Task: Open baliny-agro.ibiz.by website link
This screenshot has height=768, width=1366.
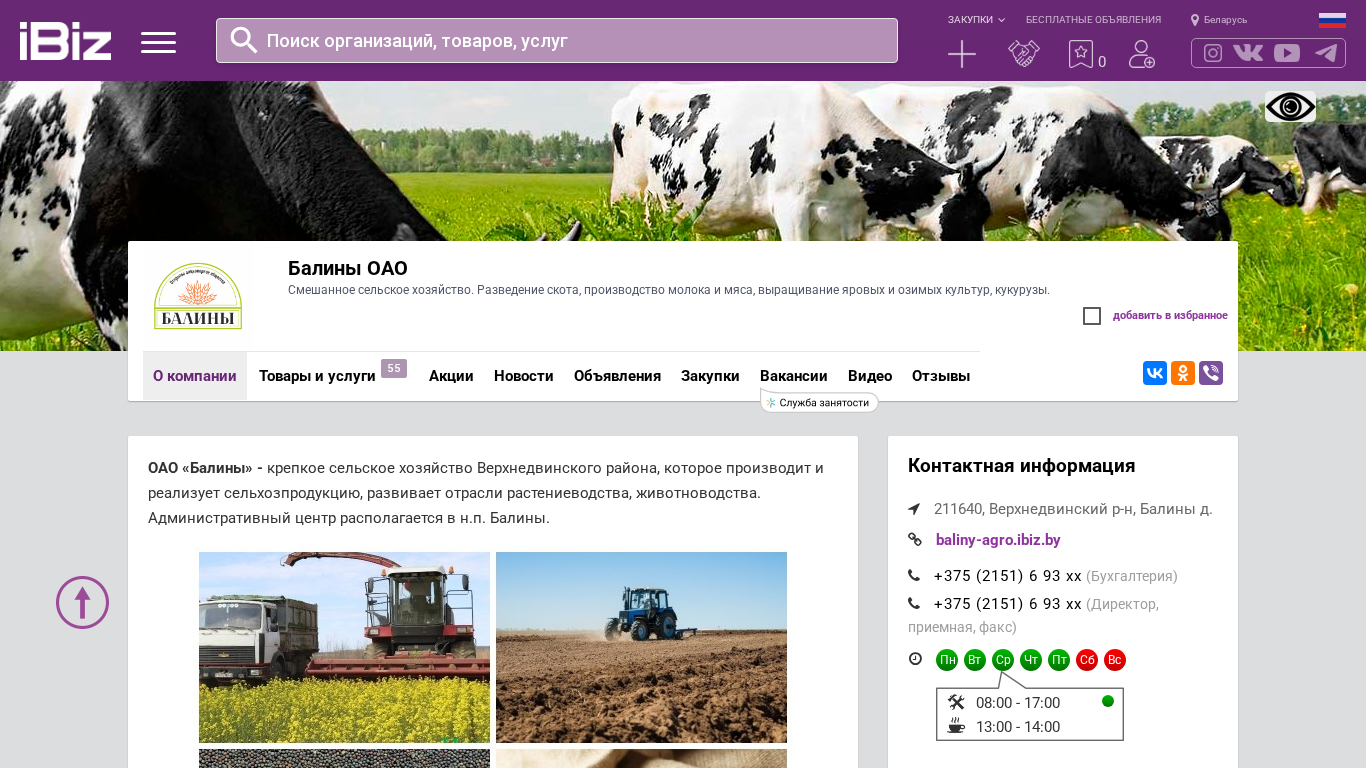Action: [x=998, y=540]
